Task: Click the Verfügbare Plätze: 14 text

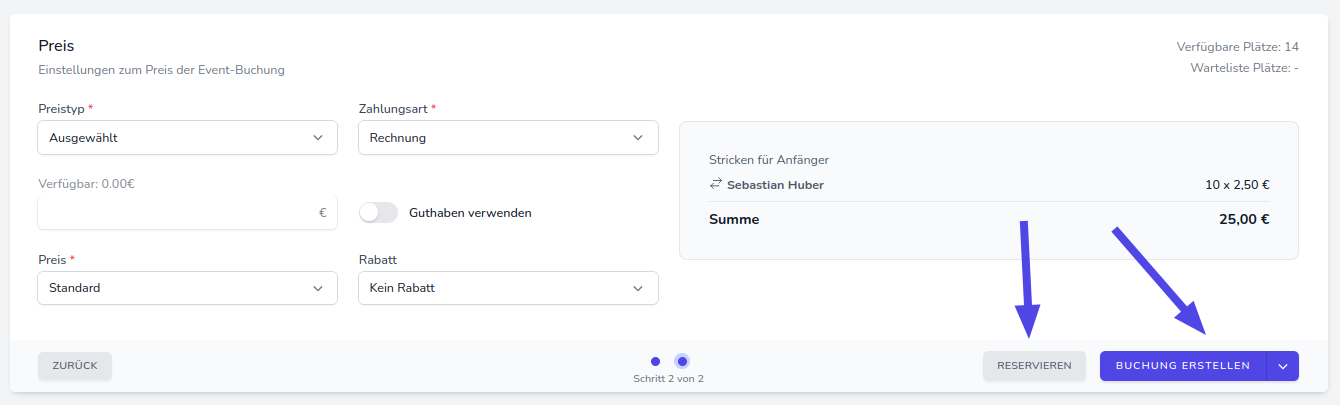Action: tap(1237, 47)
